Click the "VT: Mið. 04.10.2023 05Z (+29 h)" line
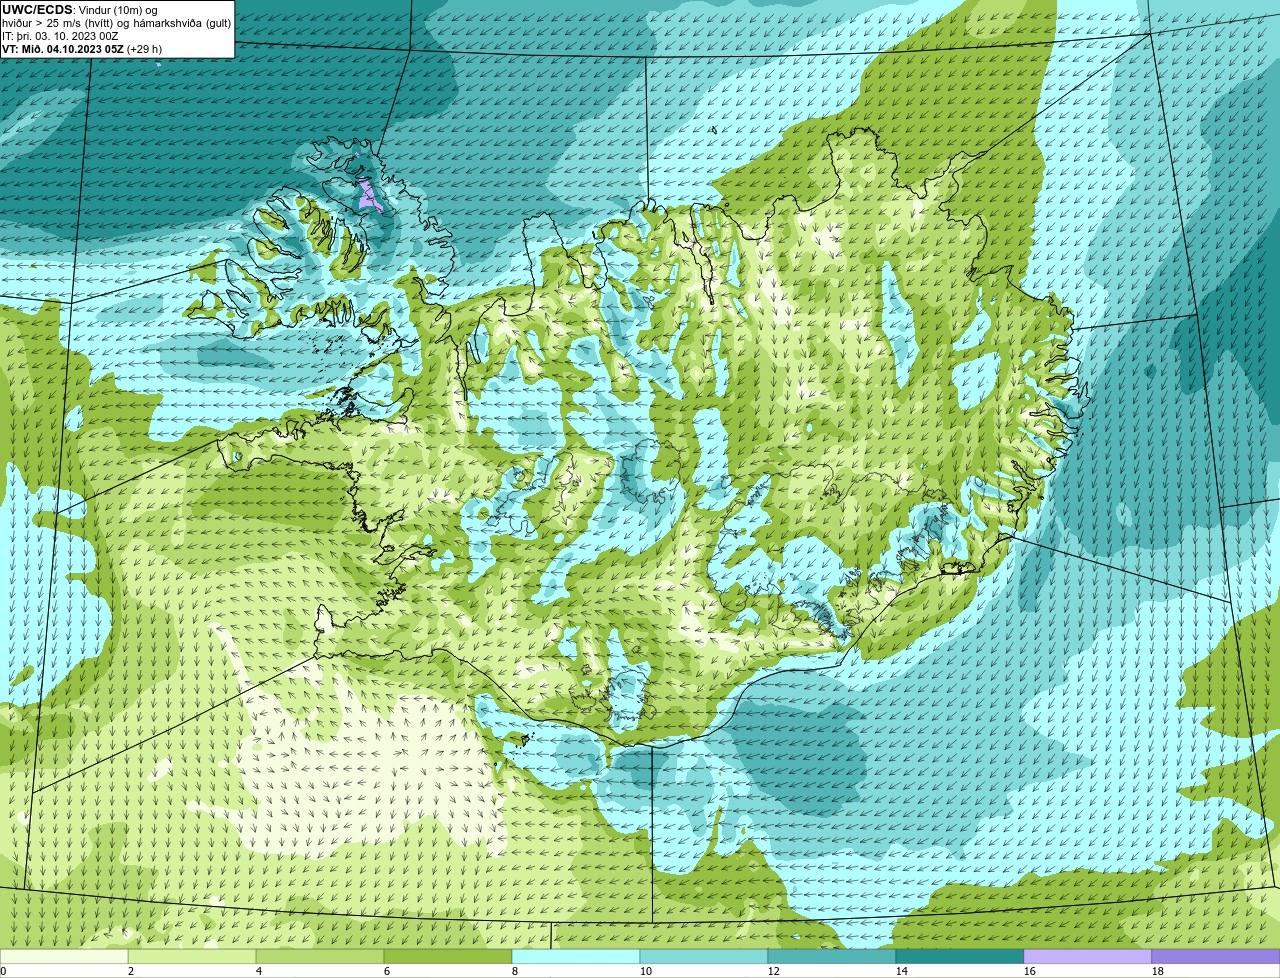 82,49
